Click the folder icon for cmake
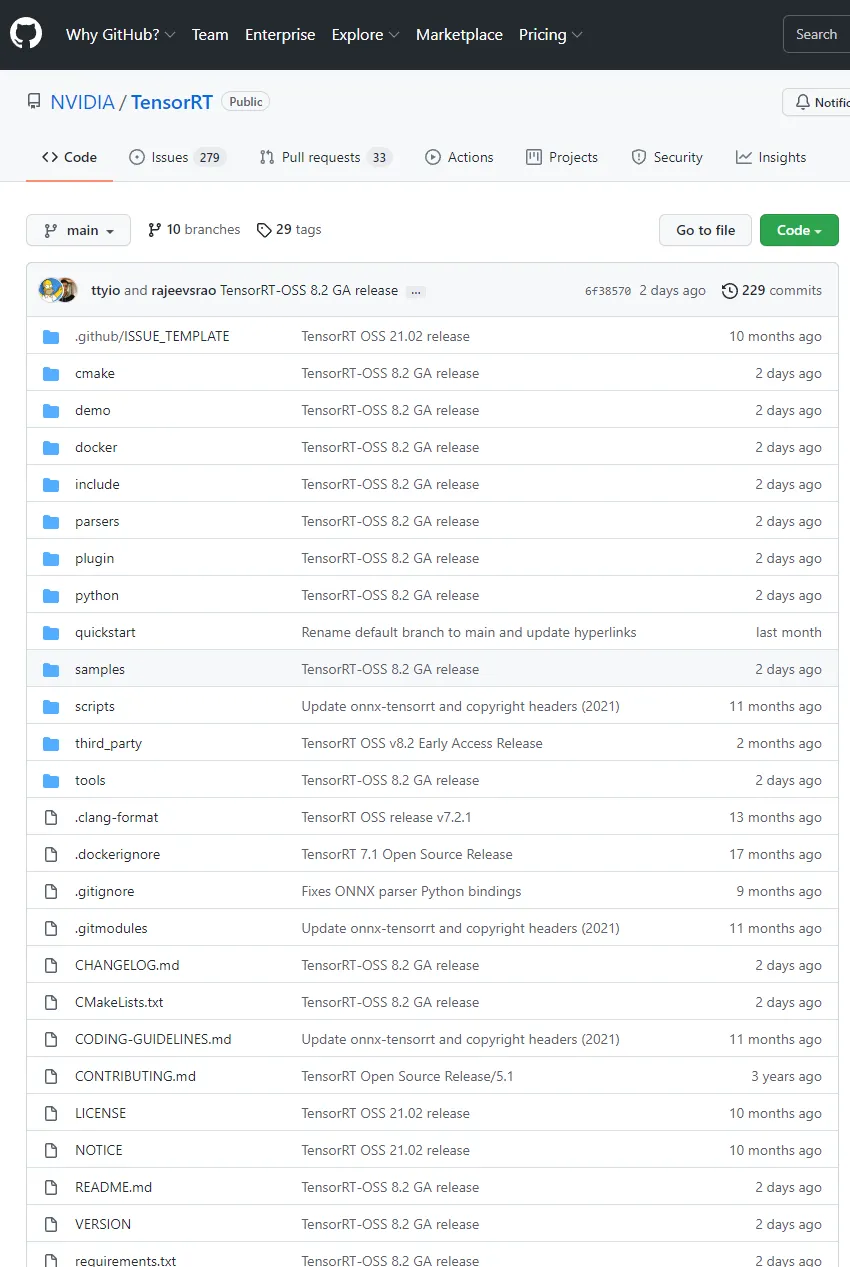850x1267 pixels. coord(51,373)
